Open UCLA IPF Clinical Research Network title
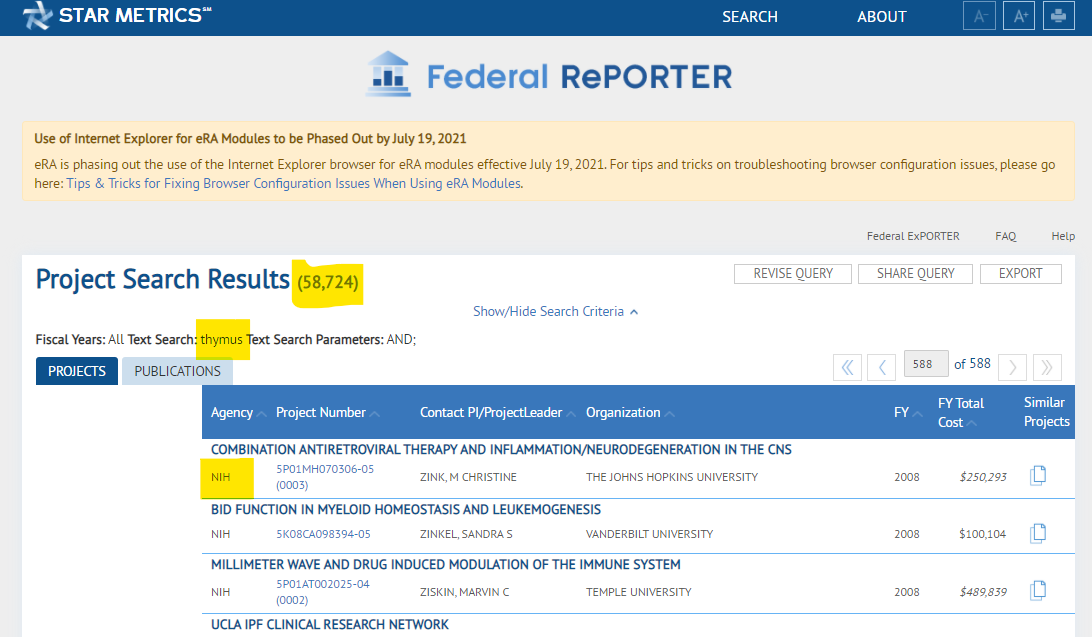1092x637 pixels. coord(329,624)
